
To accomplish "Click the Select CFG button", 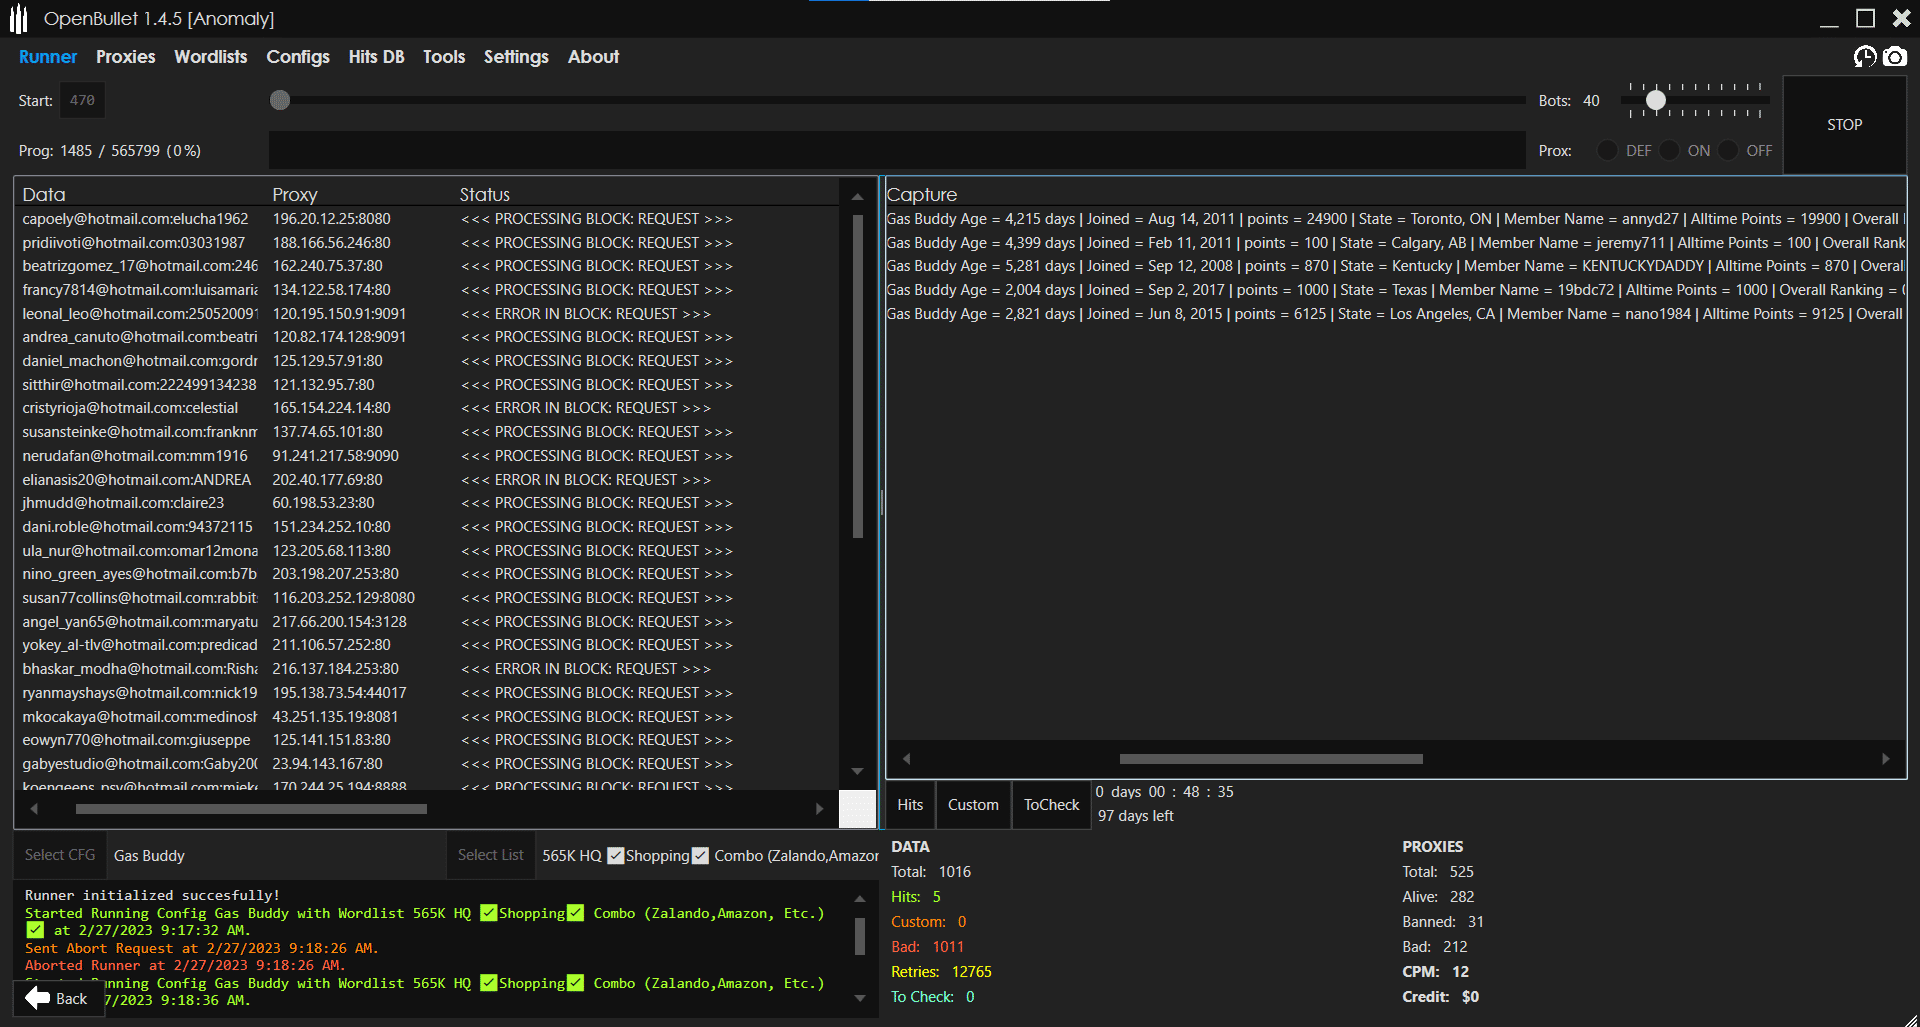I will (x=60, y=855).
